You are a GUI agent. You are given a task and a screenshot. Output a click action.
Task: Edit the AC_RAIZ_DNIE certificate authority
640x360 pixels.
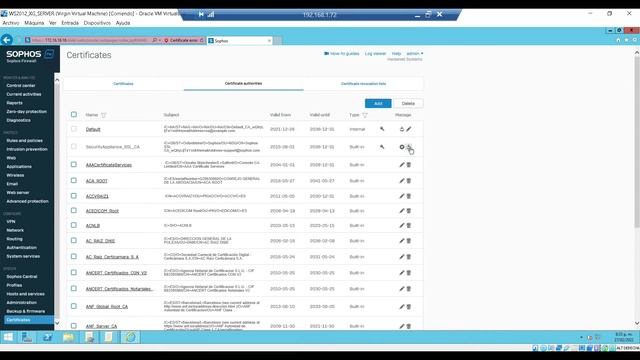[x=402, y=241]
